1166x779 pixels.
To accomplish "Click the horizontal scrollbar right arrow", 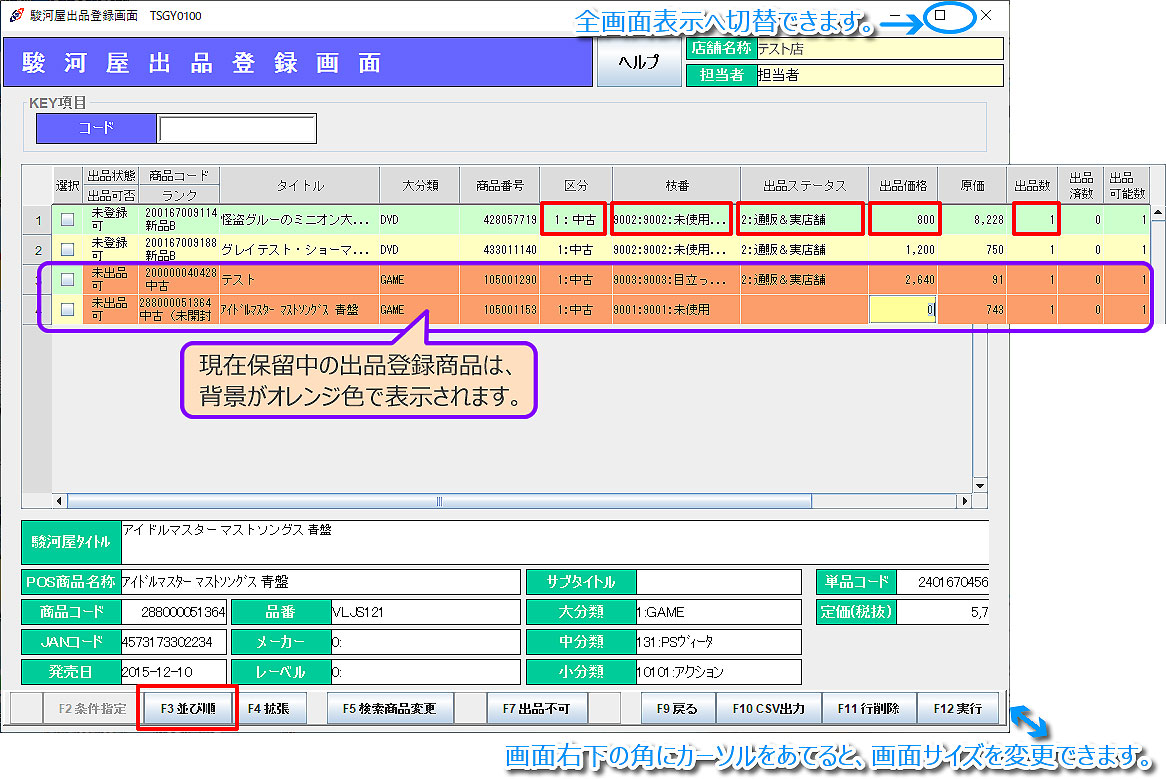I will pos(964,501).
